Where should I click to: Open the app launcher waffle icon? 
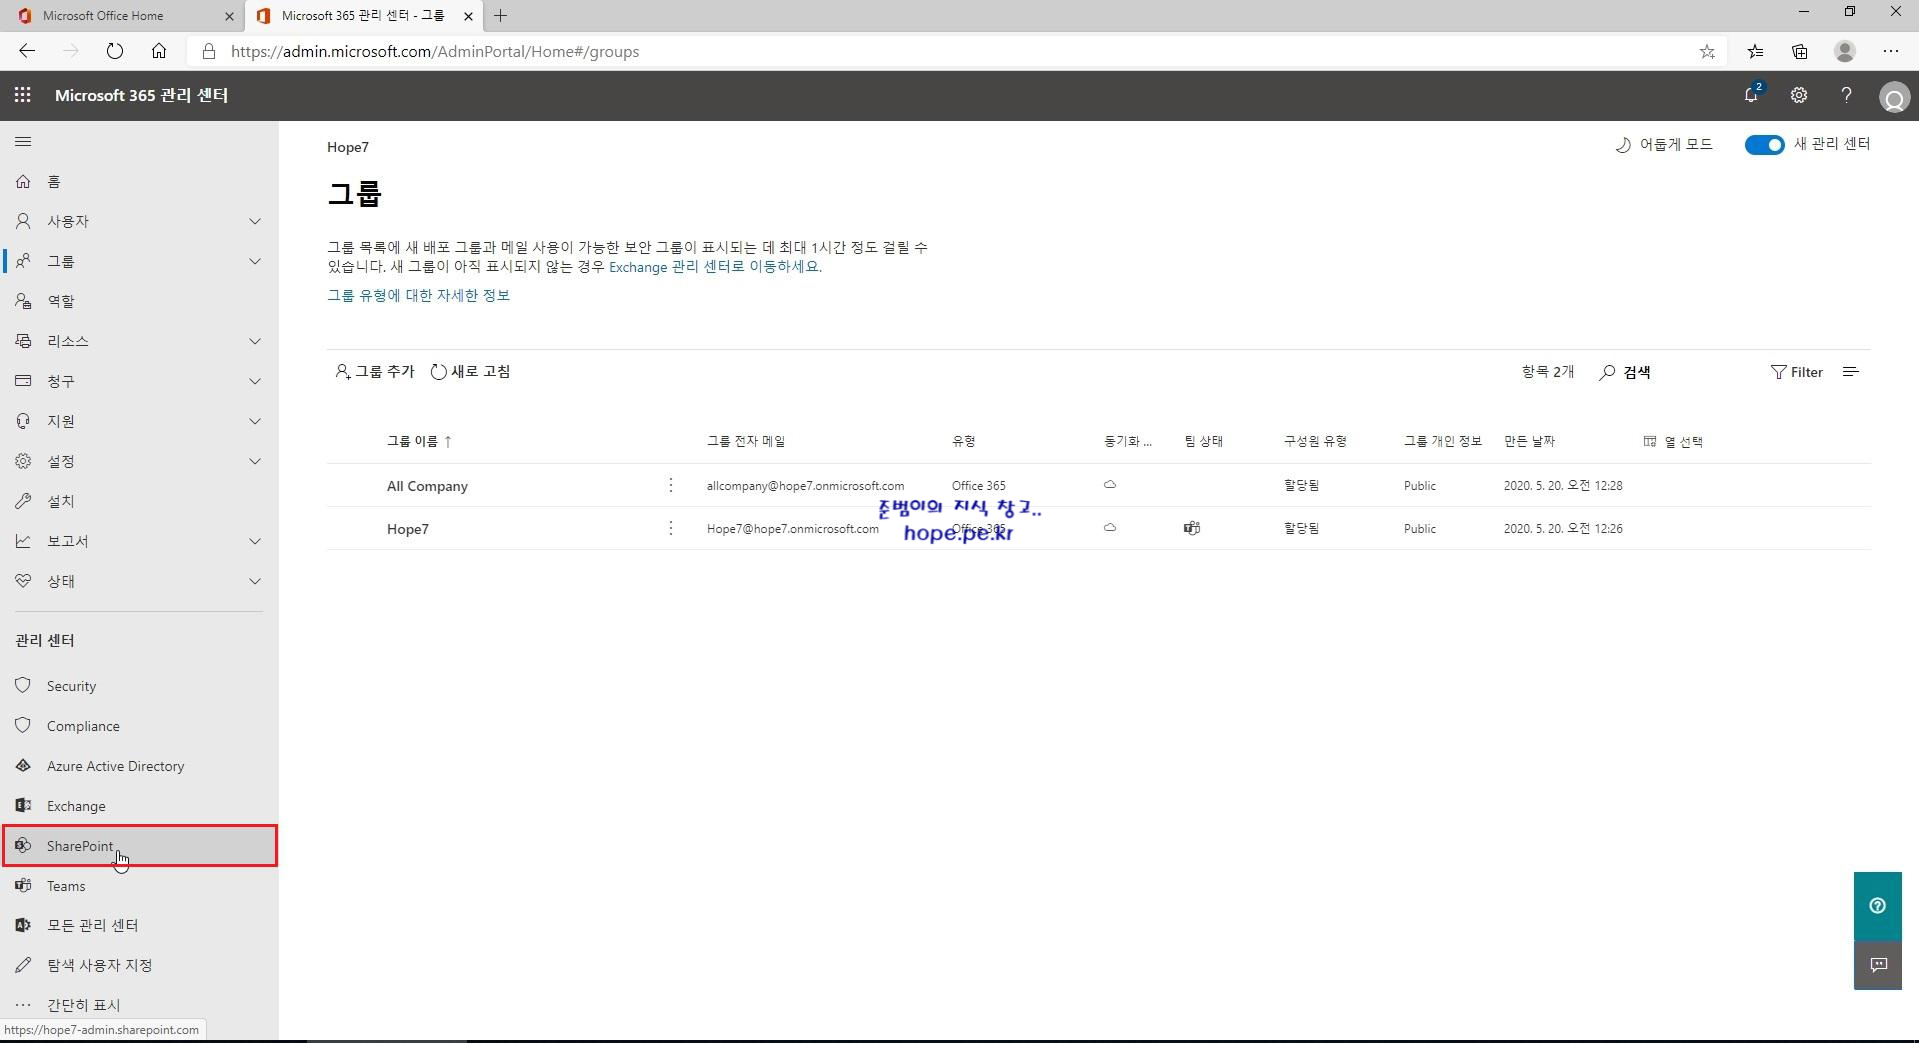22,95
